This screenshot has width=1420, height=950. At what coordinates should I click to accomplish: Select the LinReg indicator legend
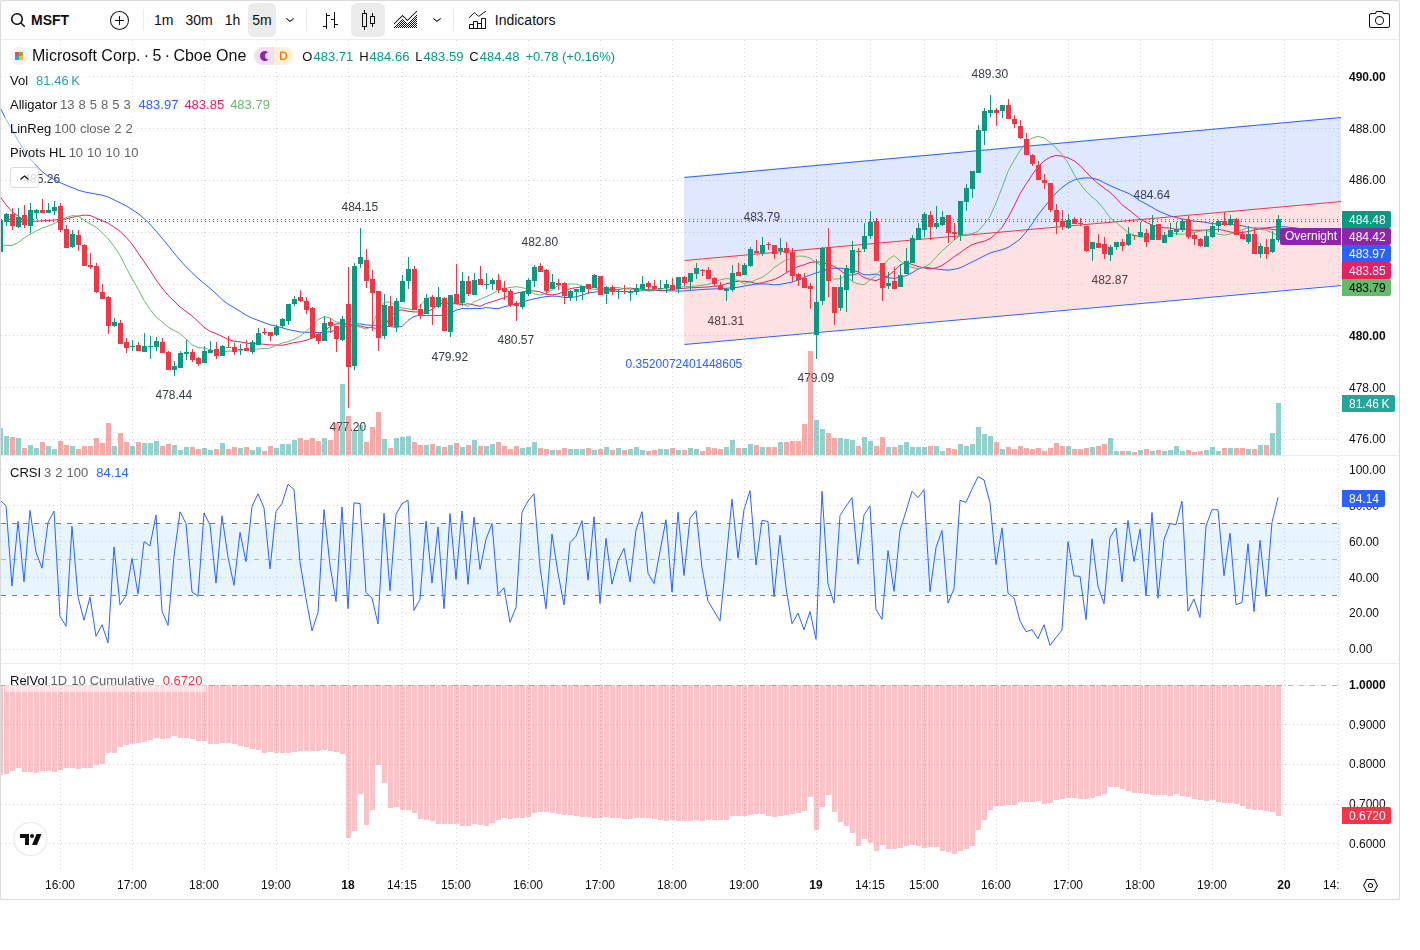tap(30, 129)
